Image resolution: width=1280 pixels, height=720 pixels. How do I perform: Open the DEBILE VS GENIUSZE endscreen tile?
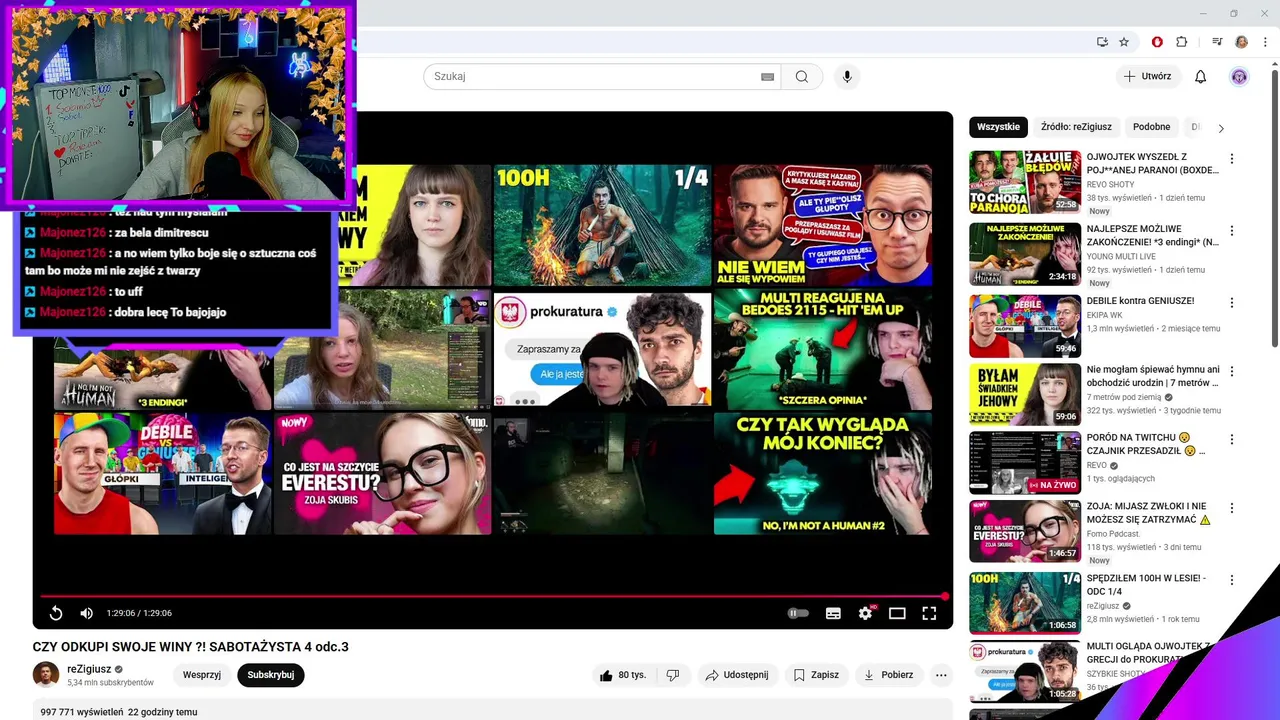(x=162, y=474)
